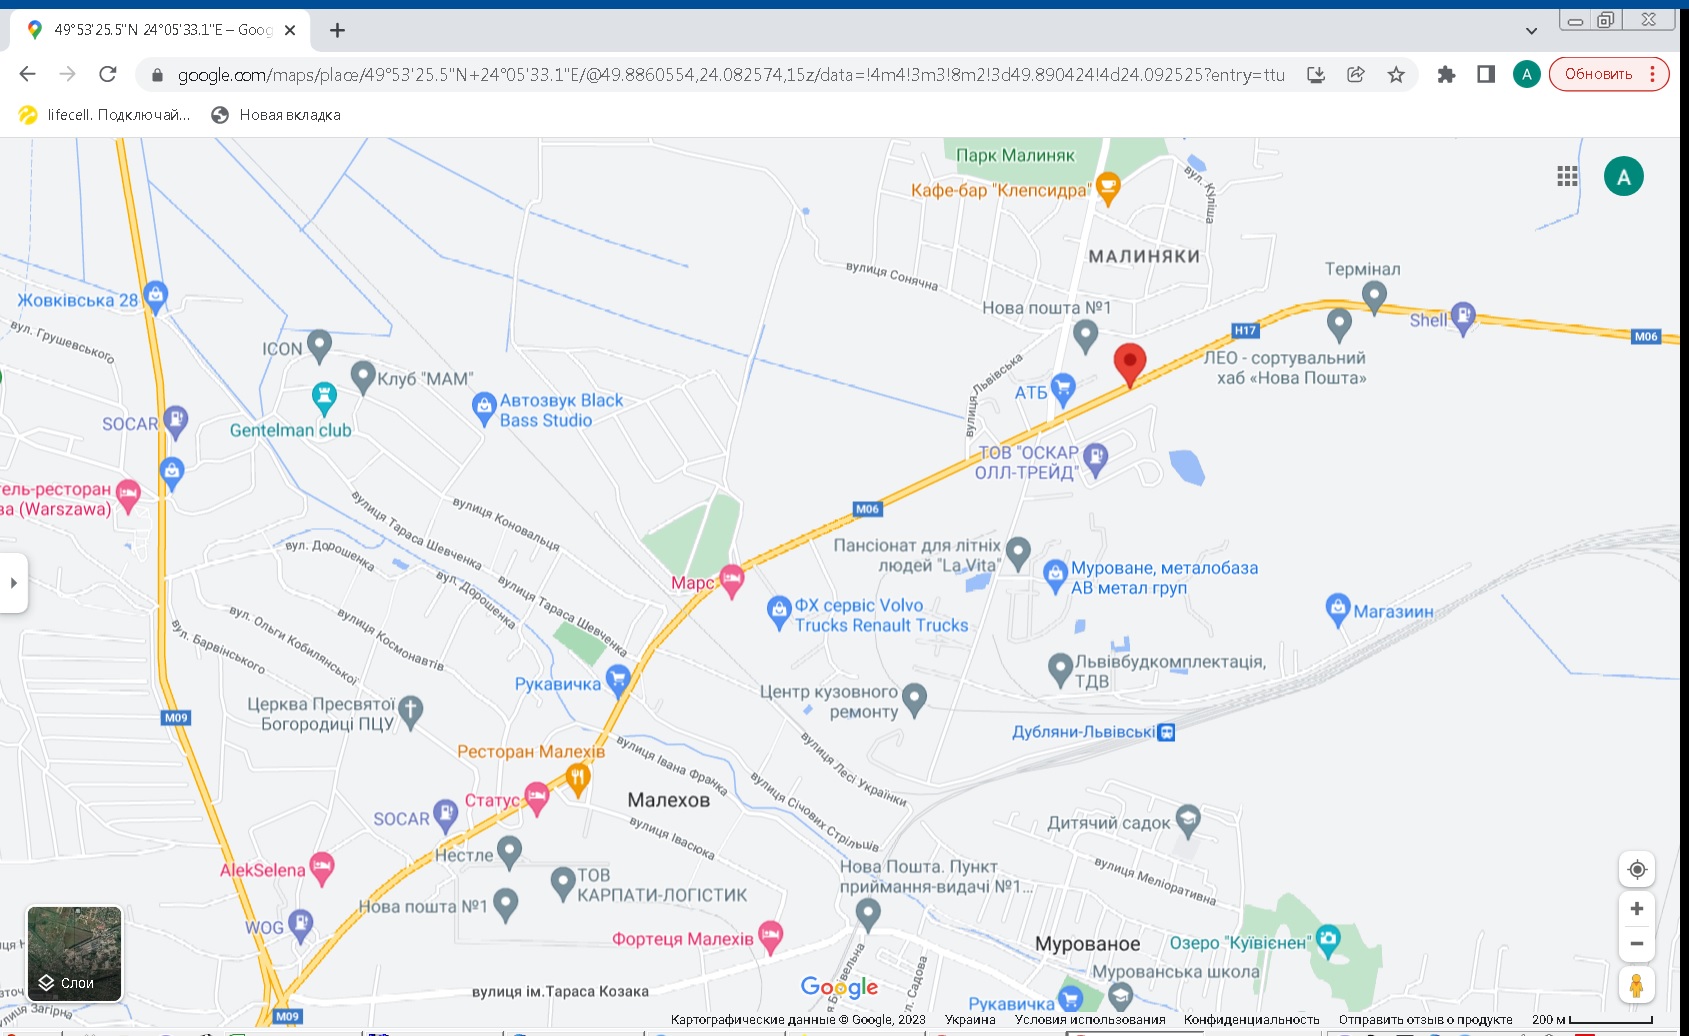
Task: Center map on your location
Action: (x=1637, y=869)
